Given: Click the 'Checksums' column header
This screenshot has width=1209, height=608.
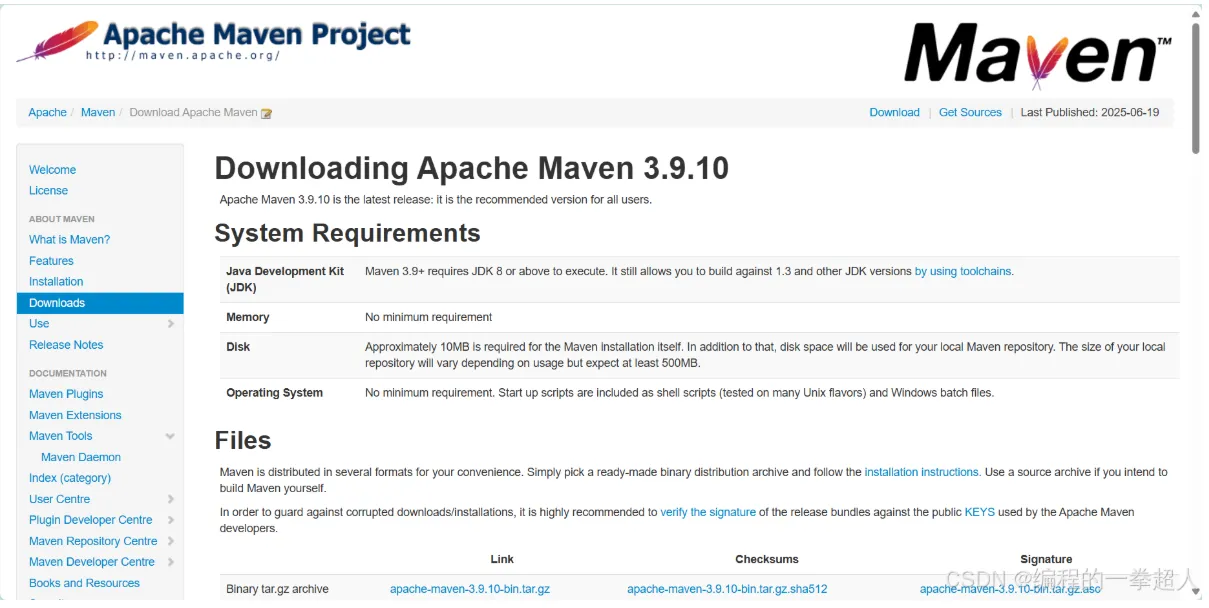Looking at the screenshot, I should [x=767, y=559].
